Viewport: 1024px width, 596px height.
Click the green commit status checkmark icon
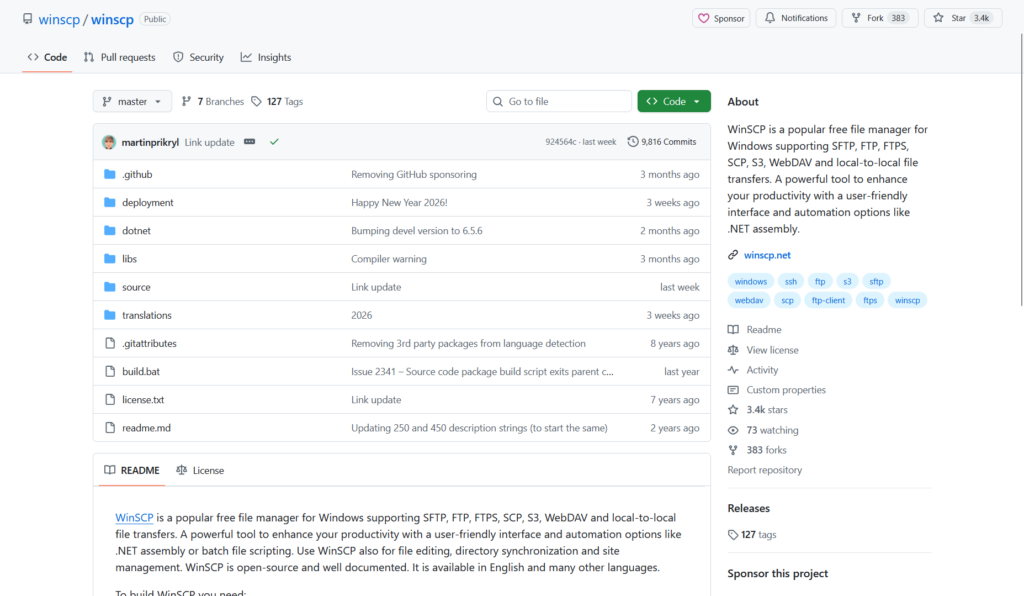click(x=274, y=142)
